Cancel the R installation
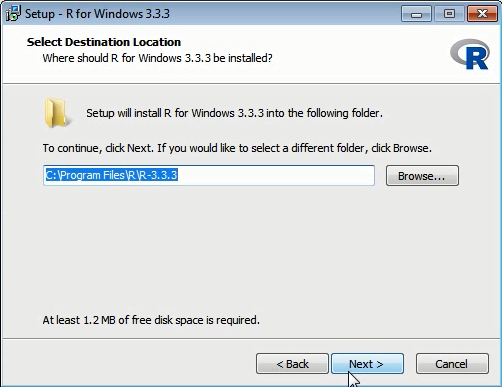502x387 pixels. (x=452, y=364)
